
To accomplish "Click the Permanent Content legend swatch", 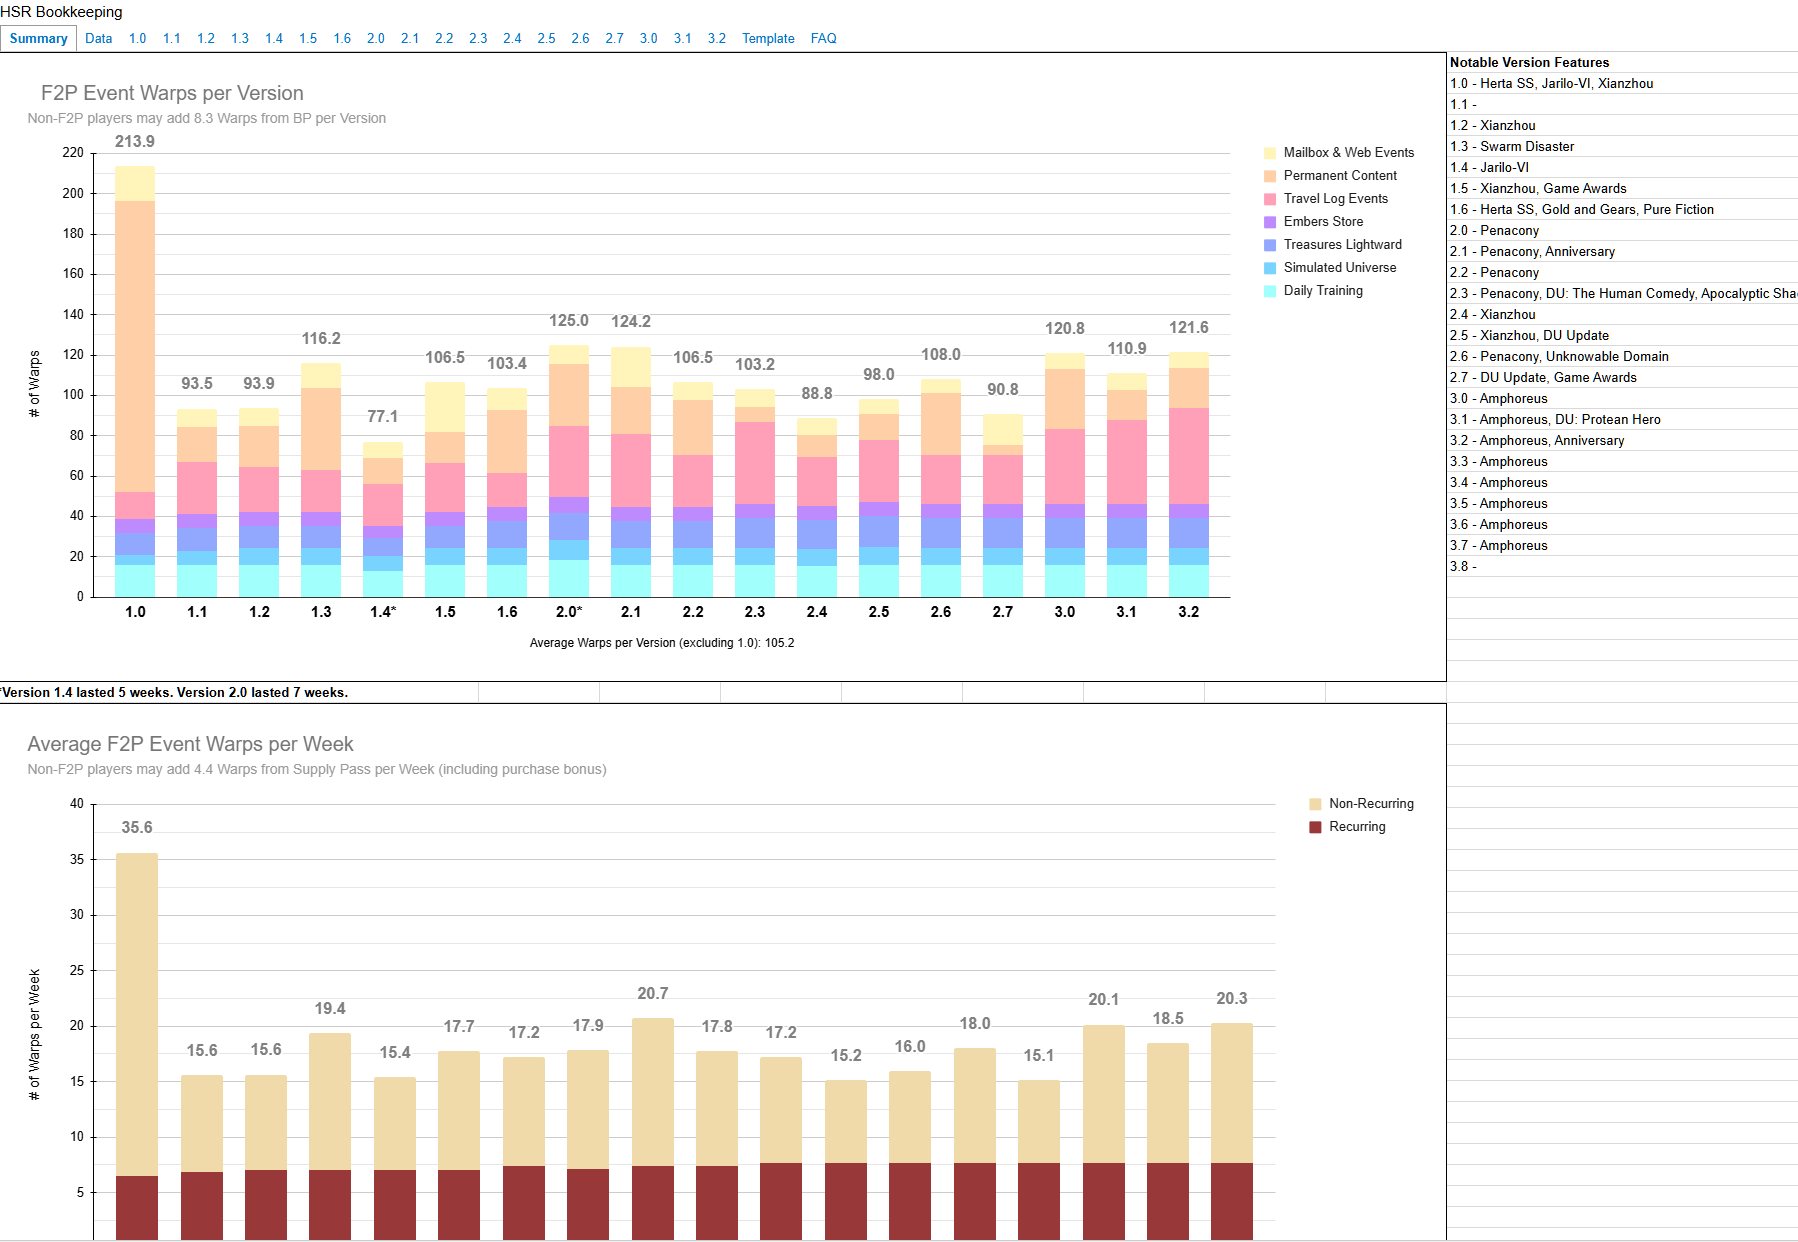I will (x=1270, y=176).
